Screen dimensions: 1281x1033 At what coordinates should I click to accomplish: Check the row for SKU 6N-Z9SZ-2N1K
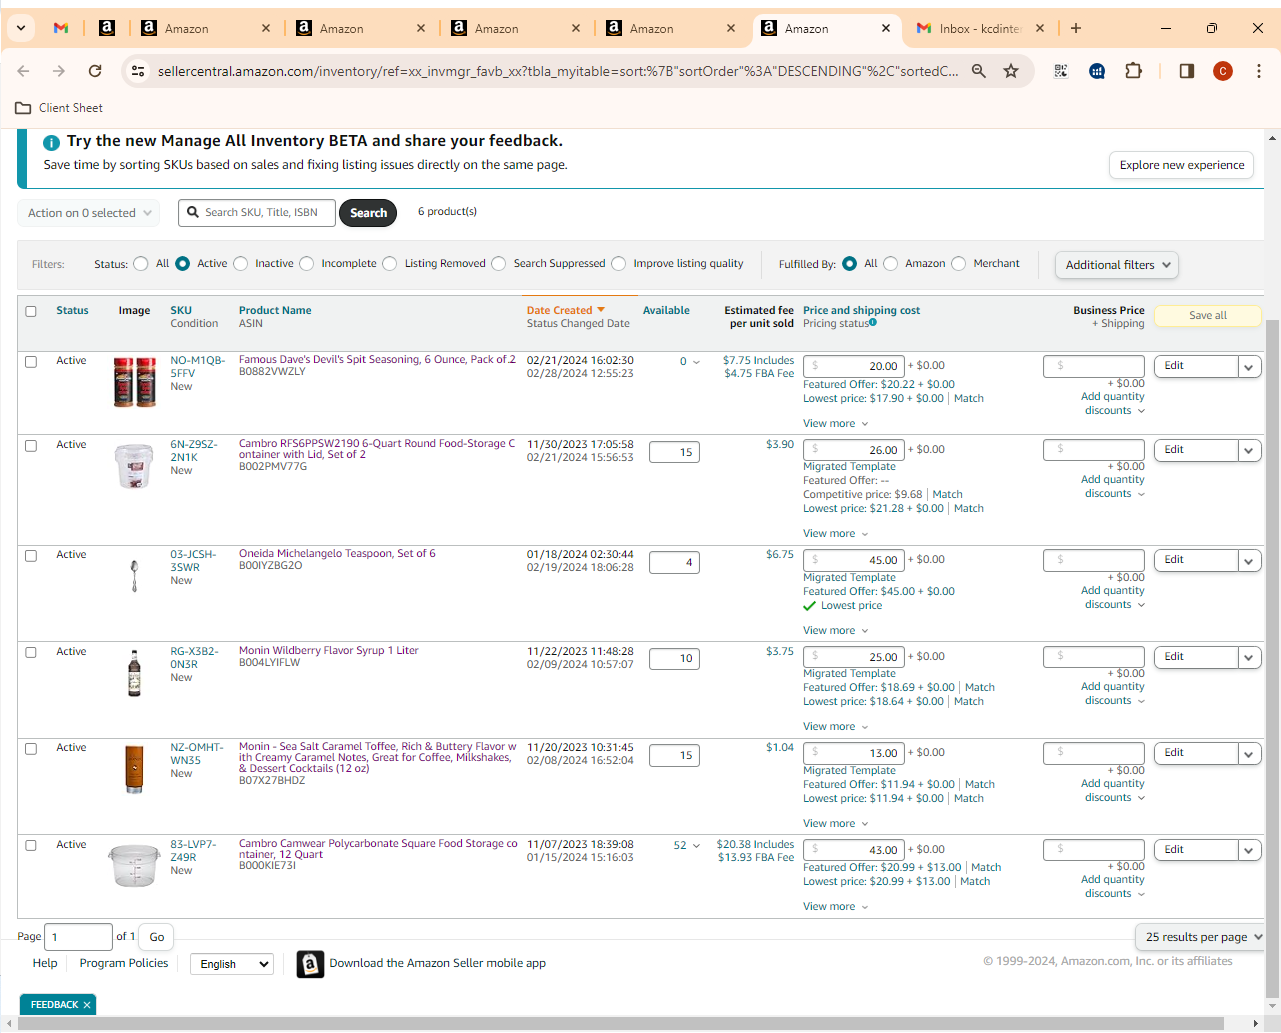click(31, 445)
